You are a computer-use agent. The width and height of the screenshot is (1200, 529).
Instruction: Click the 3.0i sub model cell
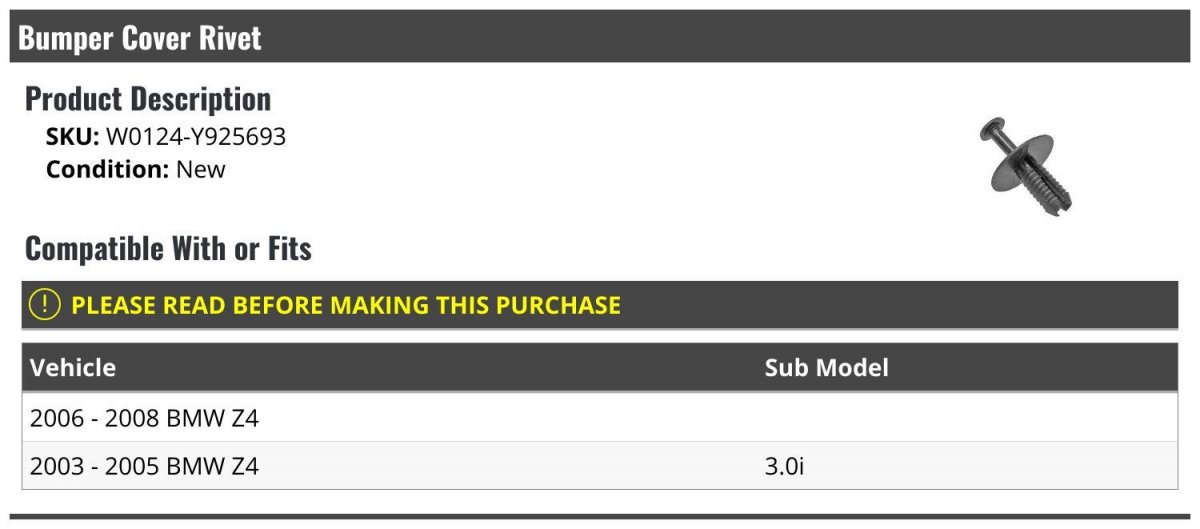click(x=784, y=466)
